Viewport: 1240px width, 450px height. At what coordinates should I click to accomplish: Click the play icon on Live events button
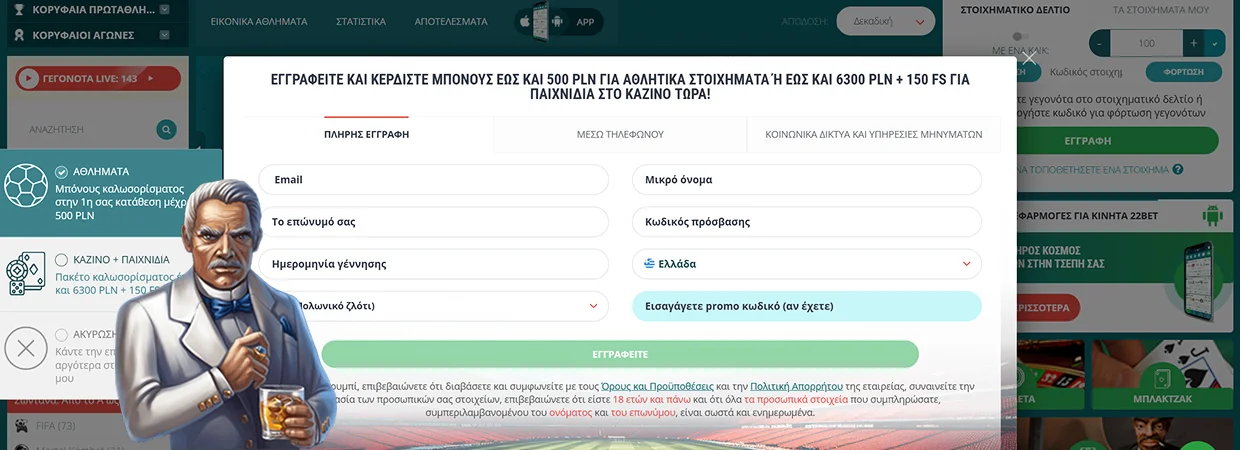[28, 78]
